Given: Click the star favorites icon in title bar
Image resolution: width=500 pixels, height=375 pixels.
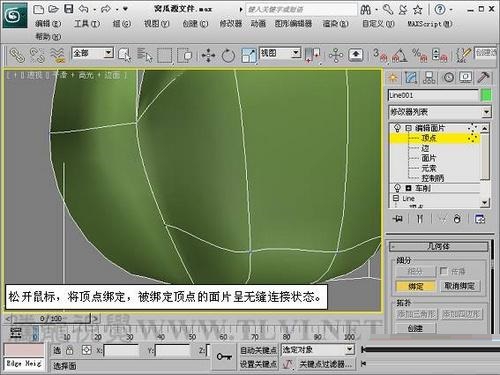Looking at the screenshot, I should coord(418,10).
